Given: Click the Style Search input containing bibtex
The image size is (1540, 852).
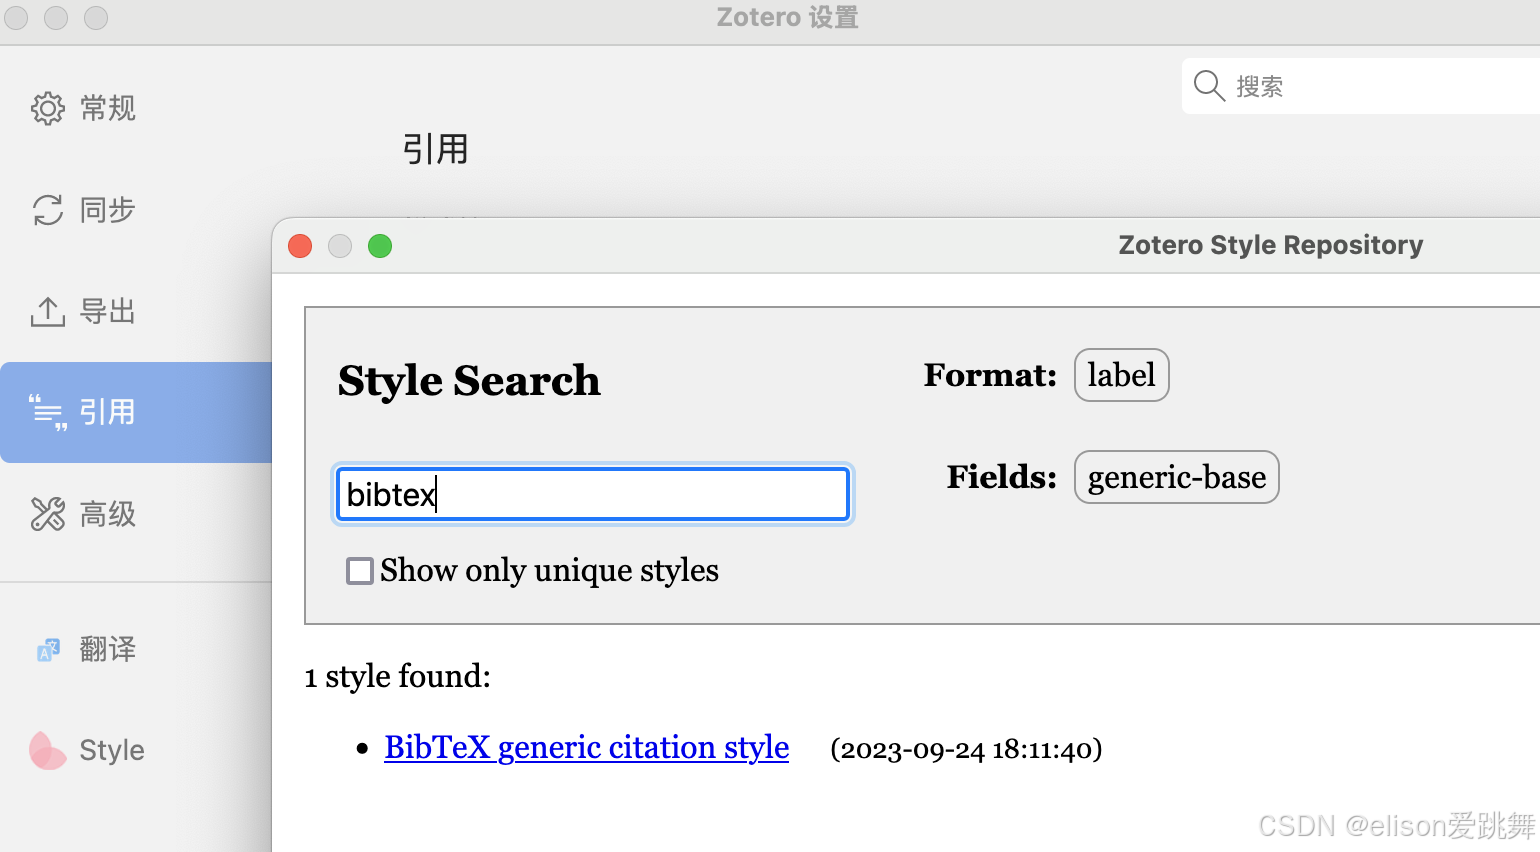Looking at the screenshot, I should (593, 494).
